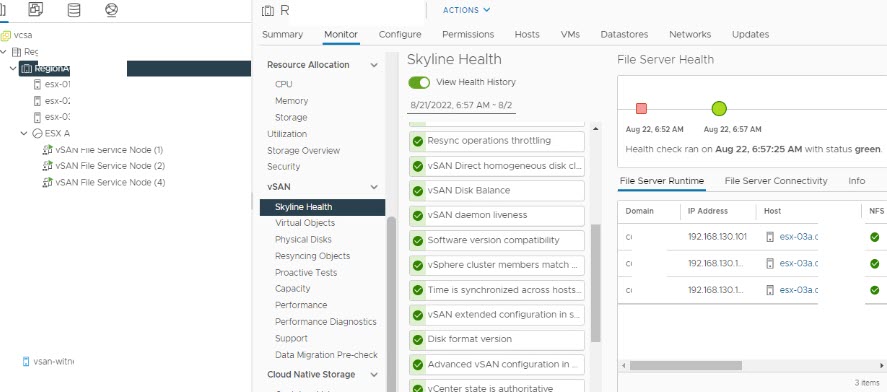Collapse the vSAN section chevron
Screen dimensions: 887x392
pyautogui.click(x=374, y=187)
